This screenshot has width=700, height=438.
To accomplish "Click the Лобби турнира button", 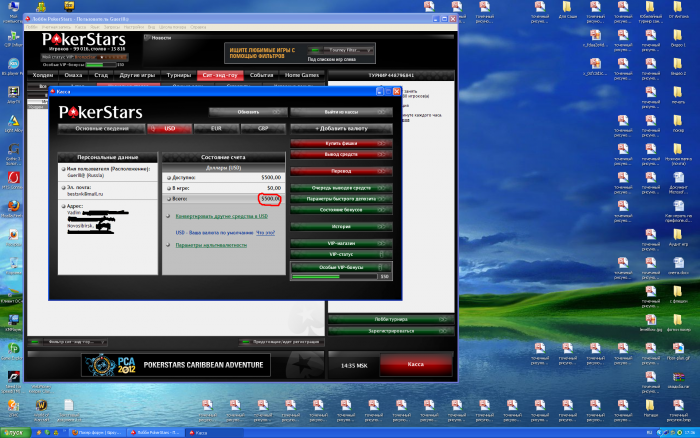I will pos(392,320).
